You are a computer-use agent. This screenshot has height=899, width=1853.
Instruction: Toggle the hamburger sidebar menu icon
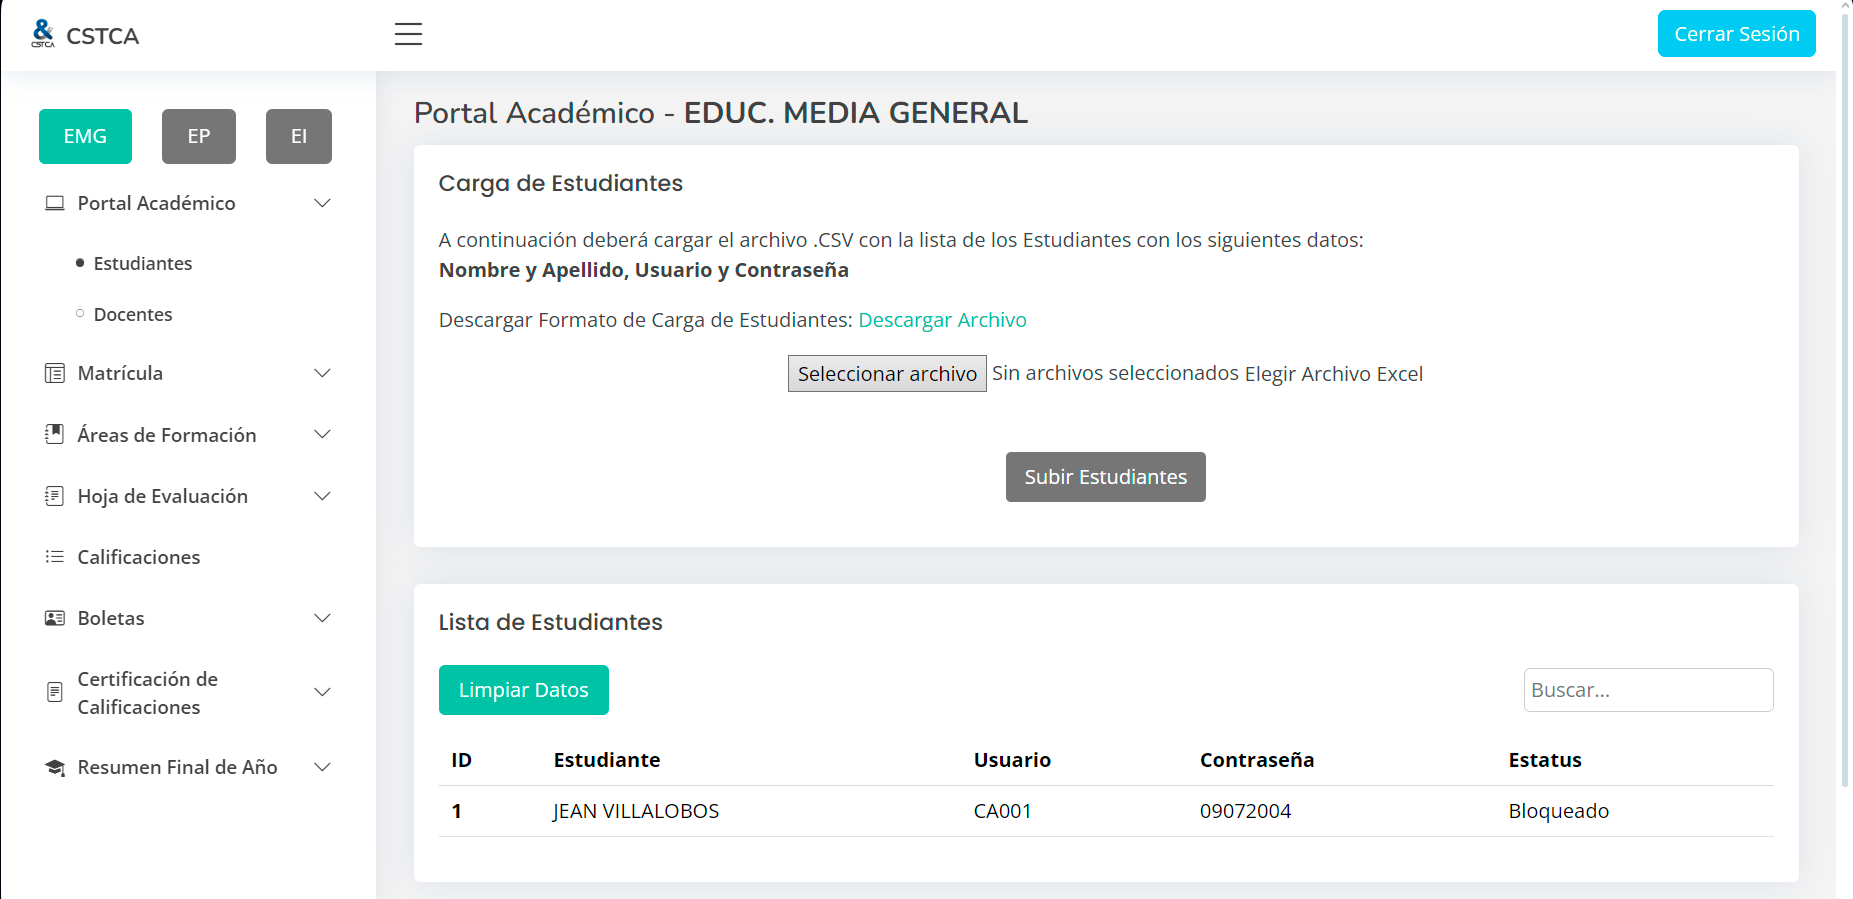[x=408, y=34]
